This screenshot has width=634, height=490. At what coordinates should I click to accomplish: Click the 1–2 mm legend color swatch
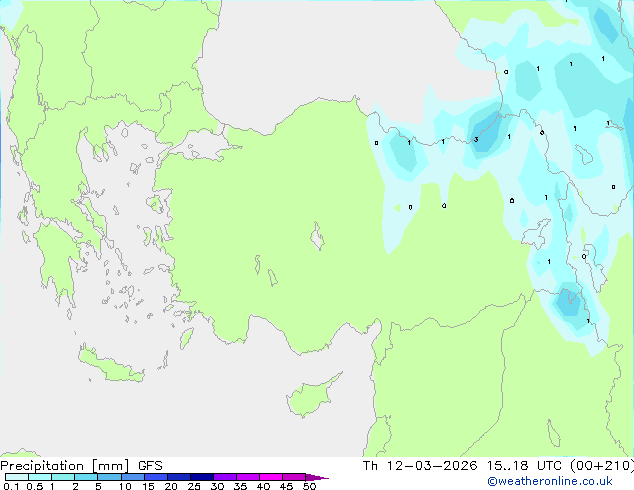point(63,477)
